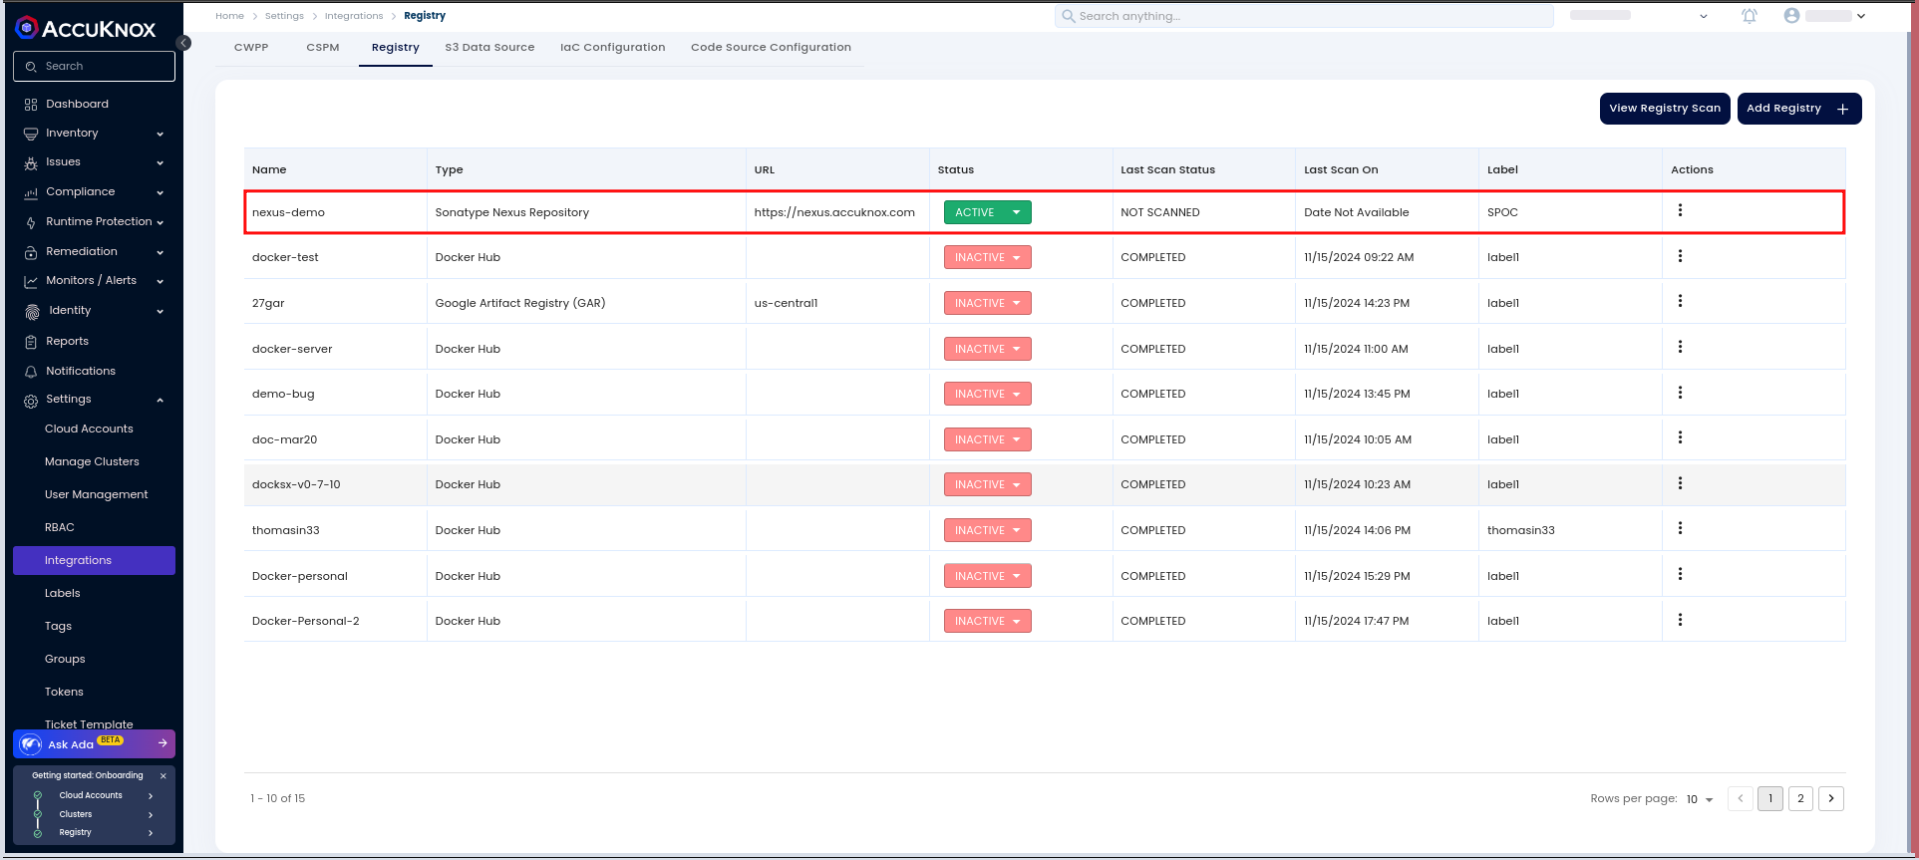Open INACTIVE status dropdown for 27gar
1919x860 pixels.
pos(987,303)
